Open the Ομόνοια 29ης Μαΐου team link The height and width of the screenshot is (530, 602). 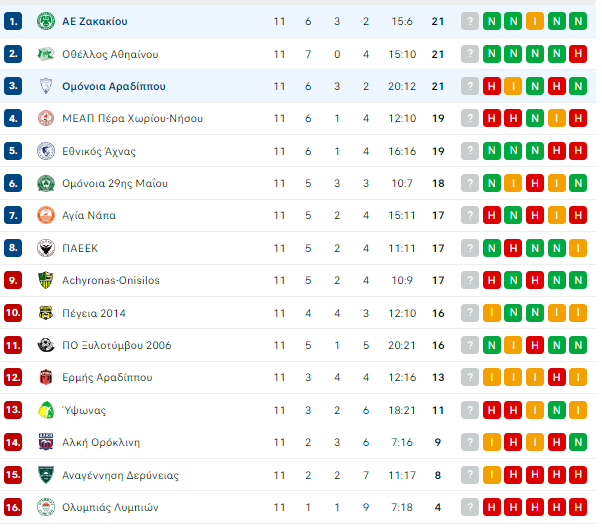point(114,184)
